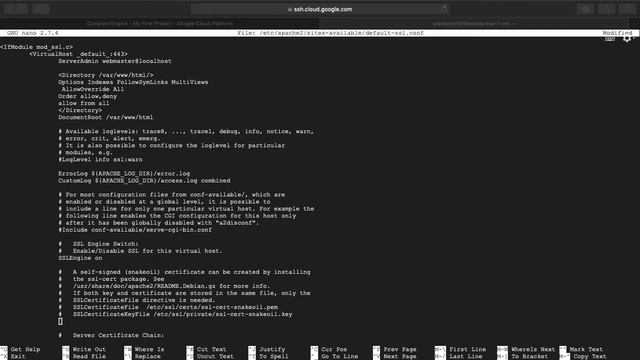
Task: Click the 'Modified' status in nano's title bar
Action: 617,33
